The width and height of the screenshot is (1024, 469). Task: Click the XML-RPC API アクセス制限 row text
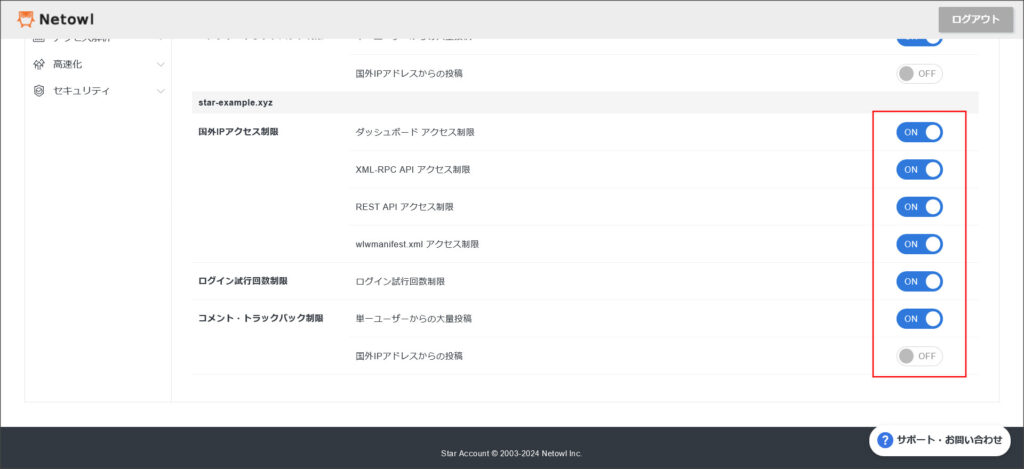413,169
